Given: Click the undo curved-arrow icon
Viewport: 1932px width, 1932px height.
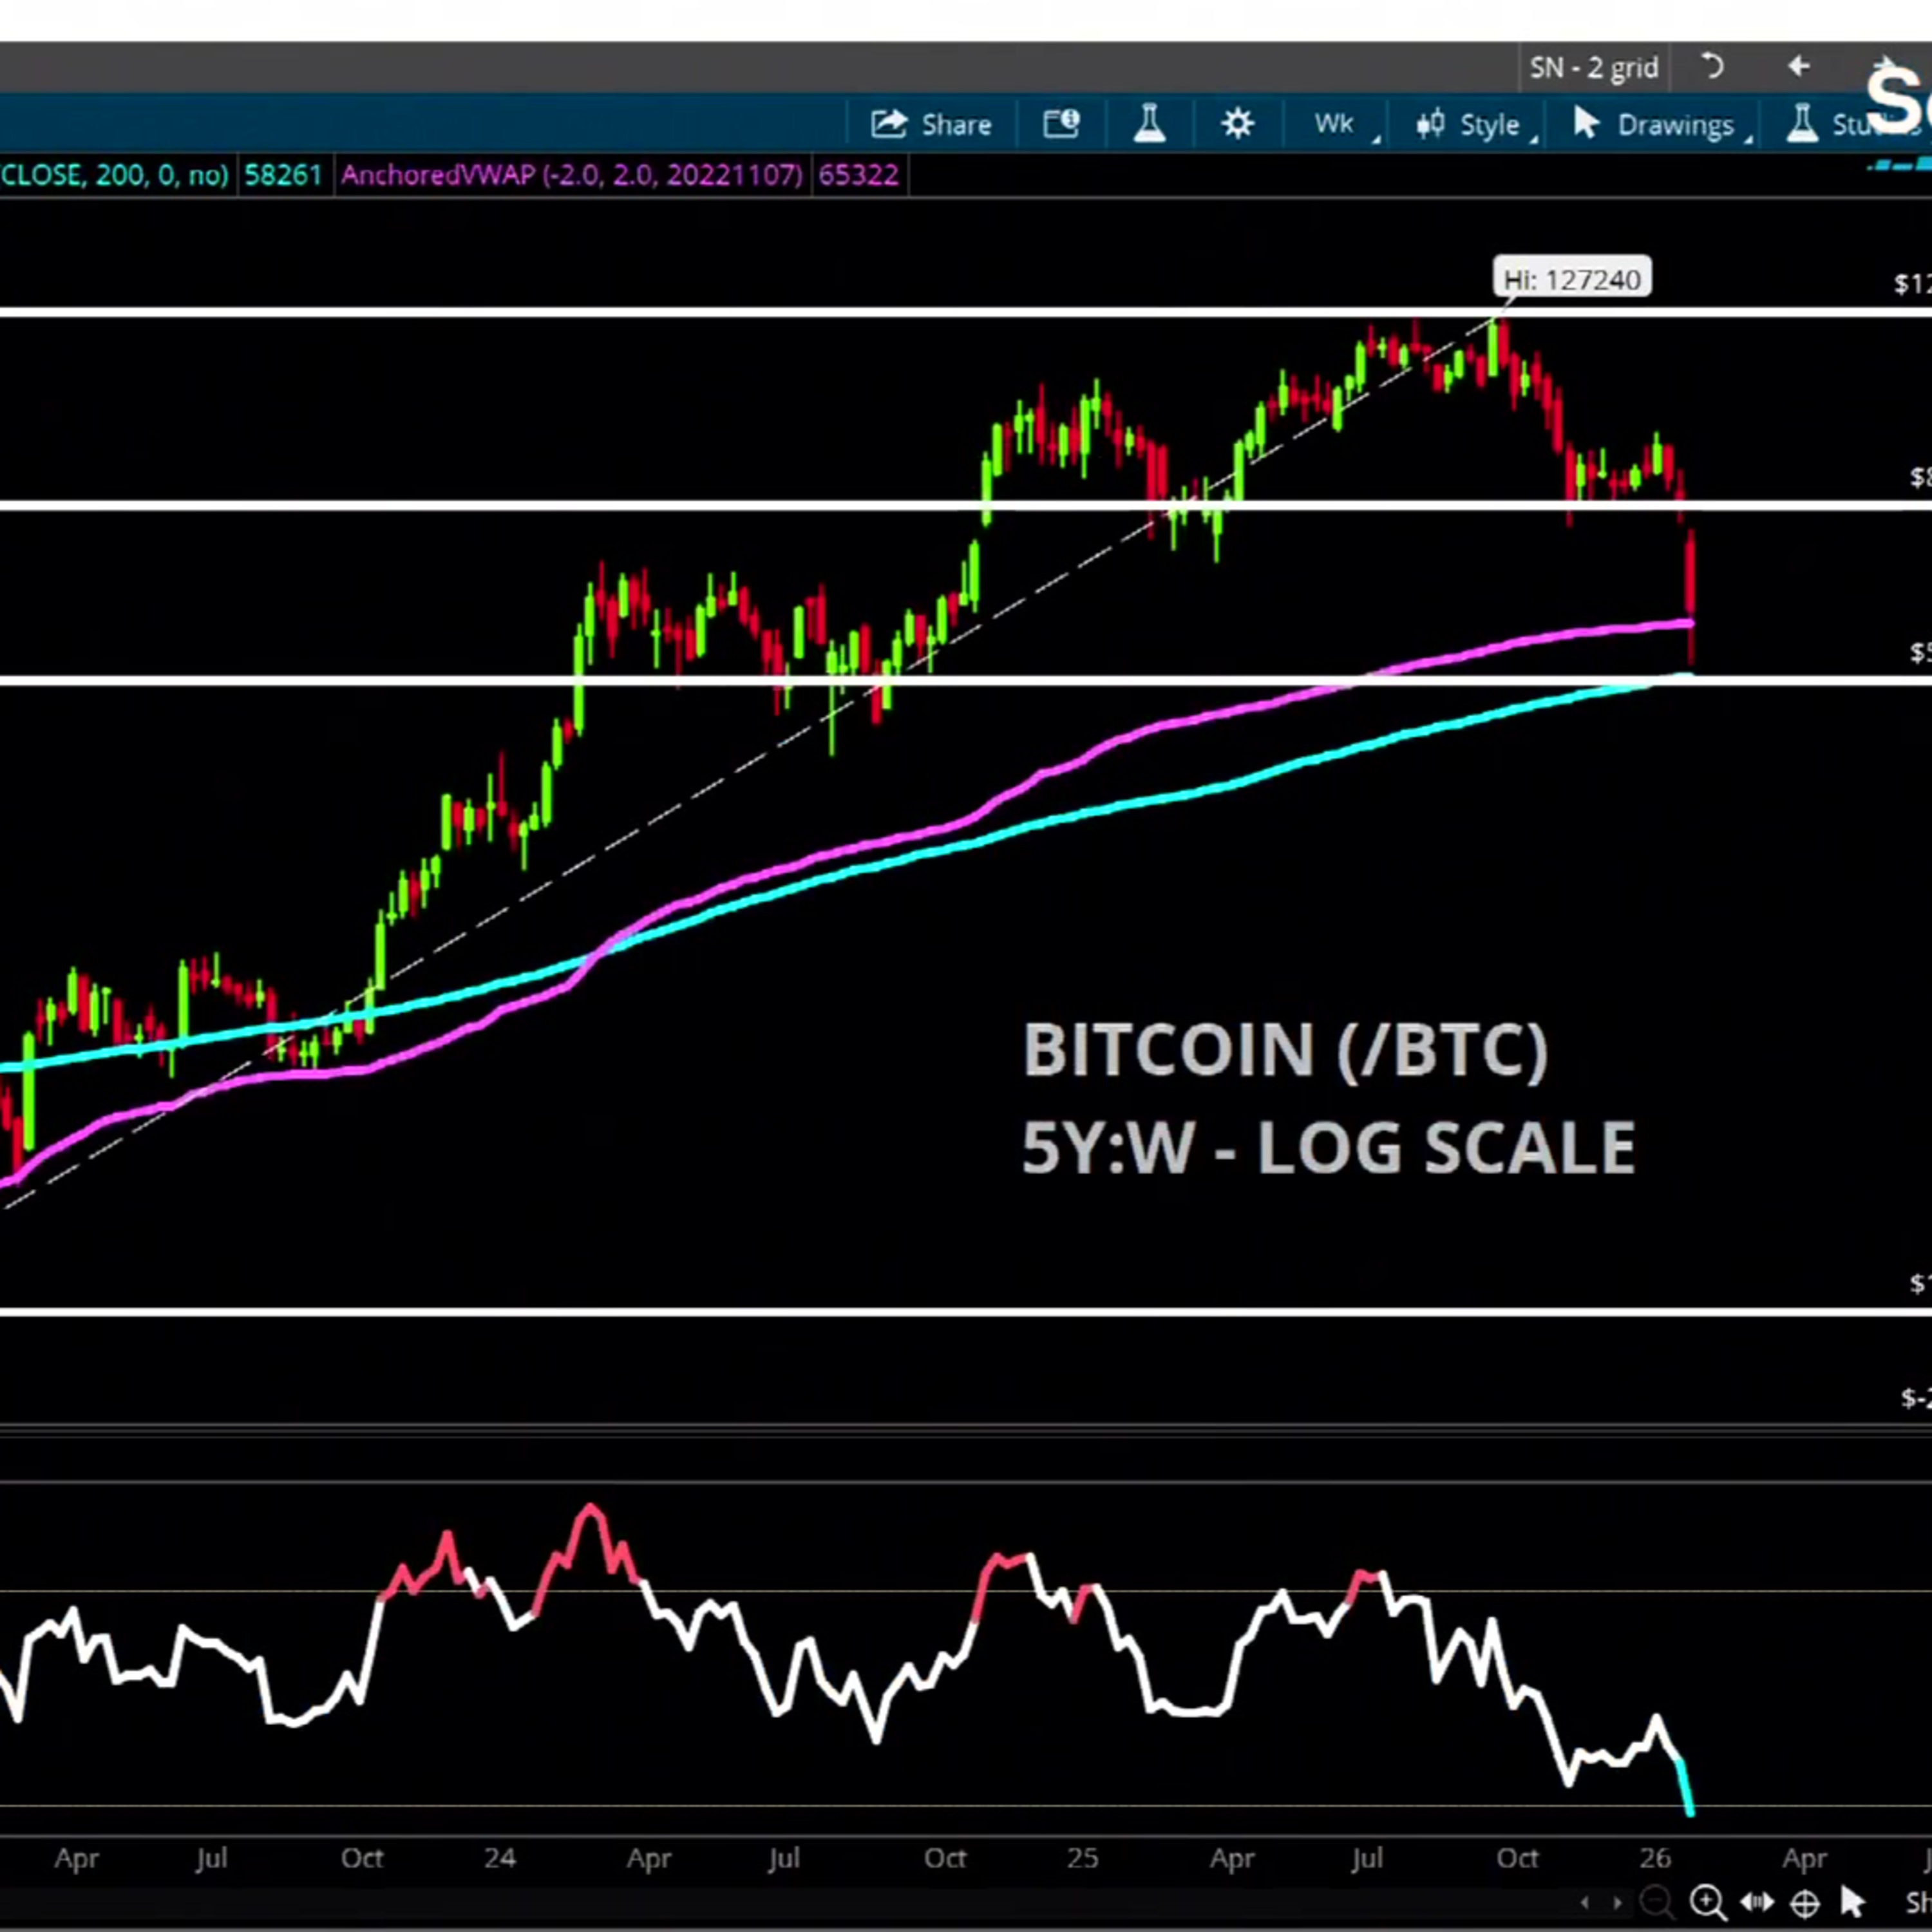Looking at the screenshot, I should 1712,67.
